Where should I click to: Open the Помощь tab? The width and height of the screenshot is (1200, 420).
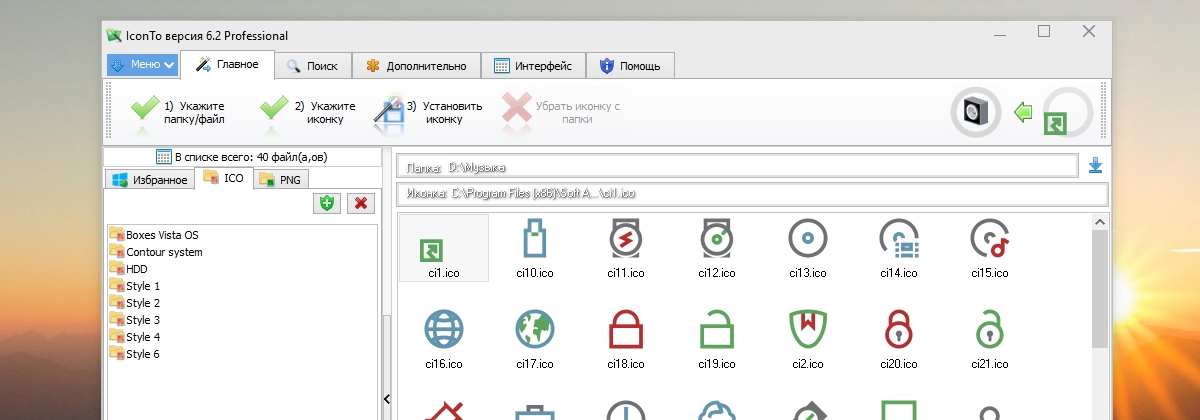pyautogui.click(x=630, y=66)
